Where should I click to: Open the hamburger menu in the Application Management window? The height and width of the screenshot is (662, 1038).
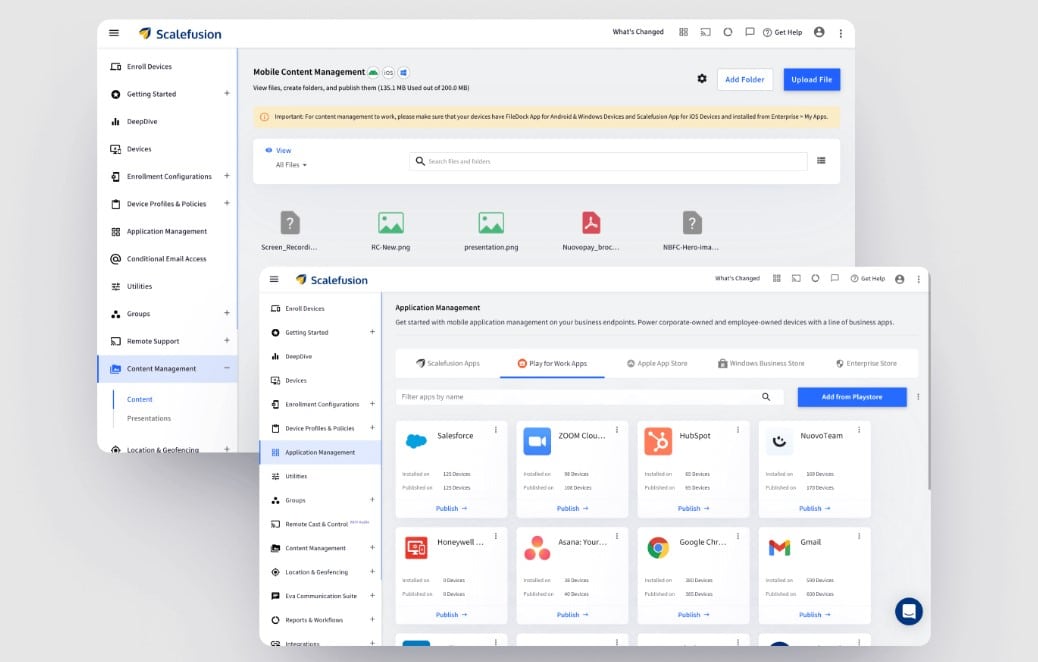click(274, 279)
